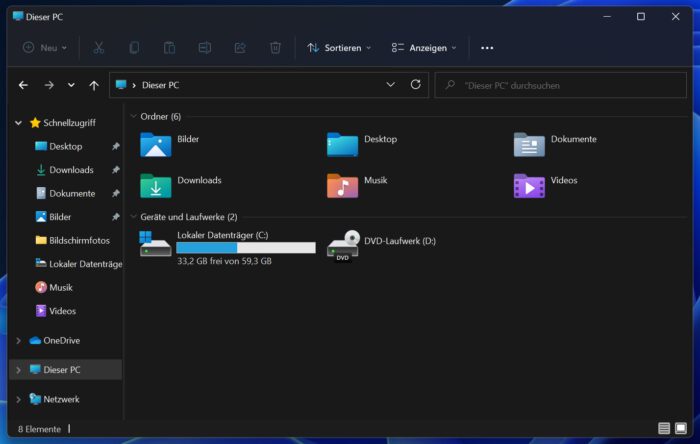Open the Sortieren dropdown
700x444 pixels.
point(339,48)
